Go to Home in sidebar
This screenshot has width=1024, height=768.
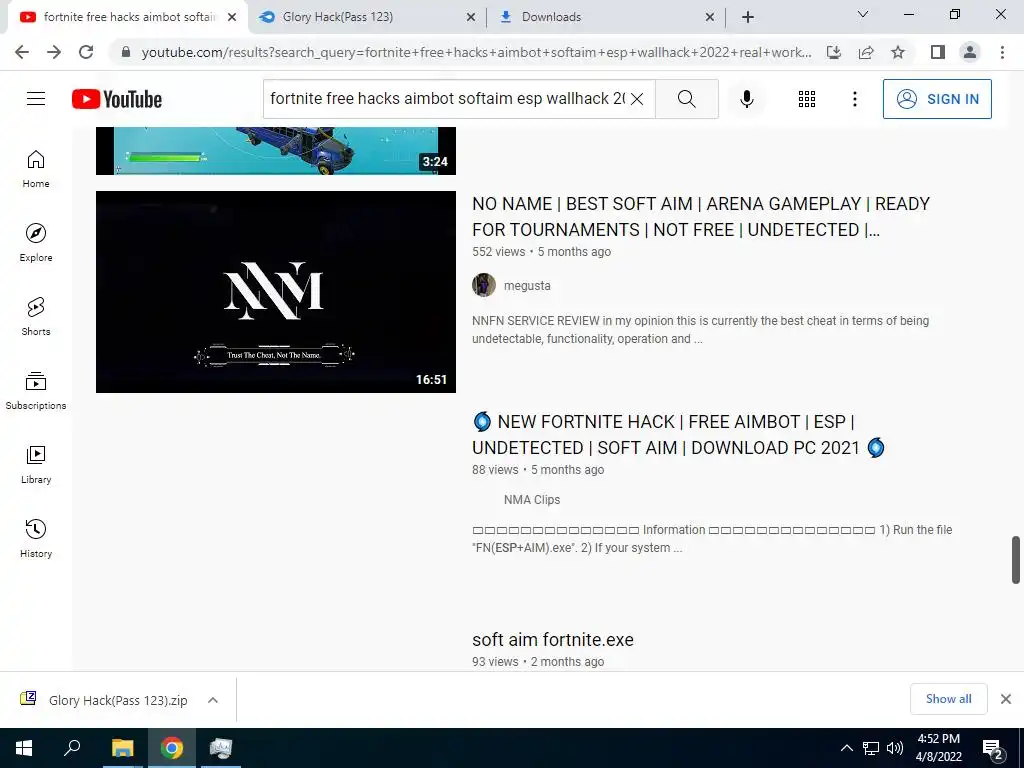point(36,169)
